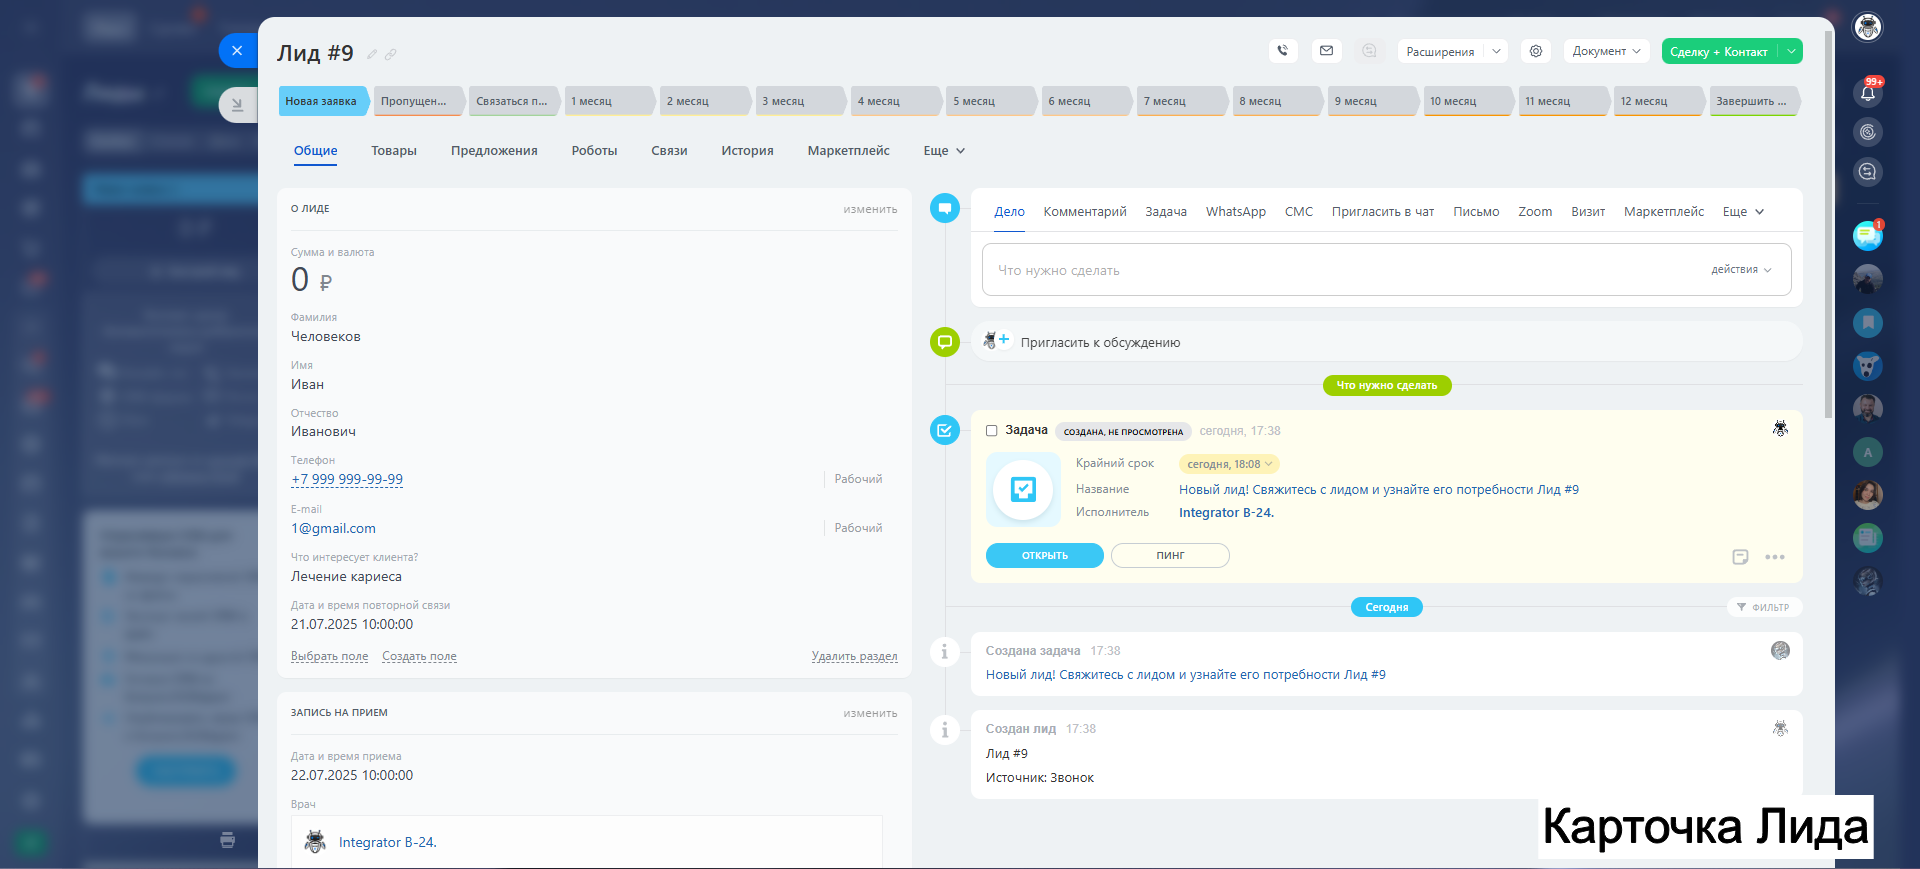Switch to the Товары tab

(394, 151)
